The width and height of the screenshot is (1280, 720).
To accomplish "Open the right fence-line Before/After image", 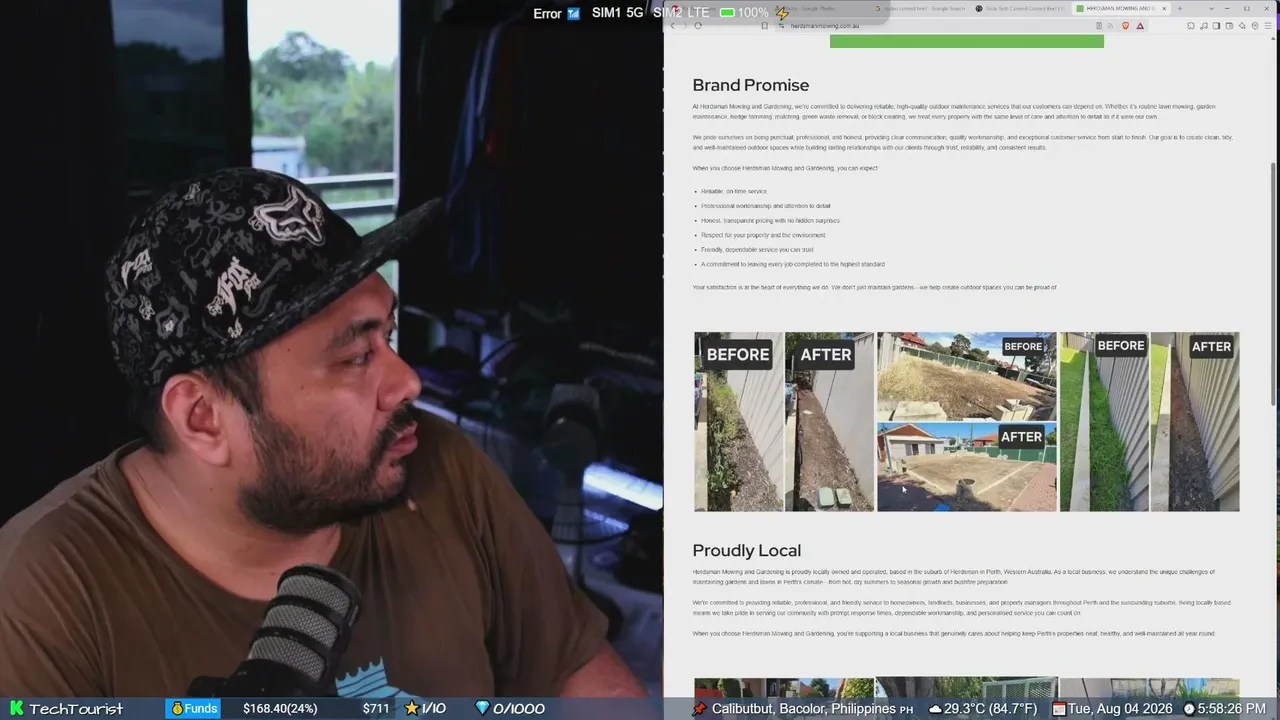I will tap(1150, 422).
